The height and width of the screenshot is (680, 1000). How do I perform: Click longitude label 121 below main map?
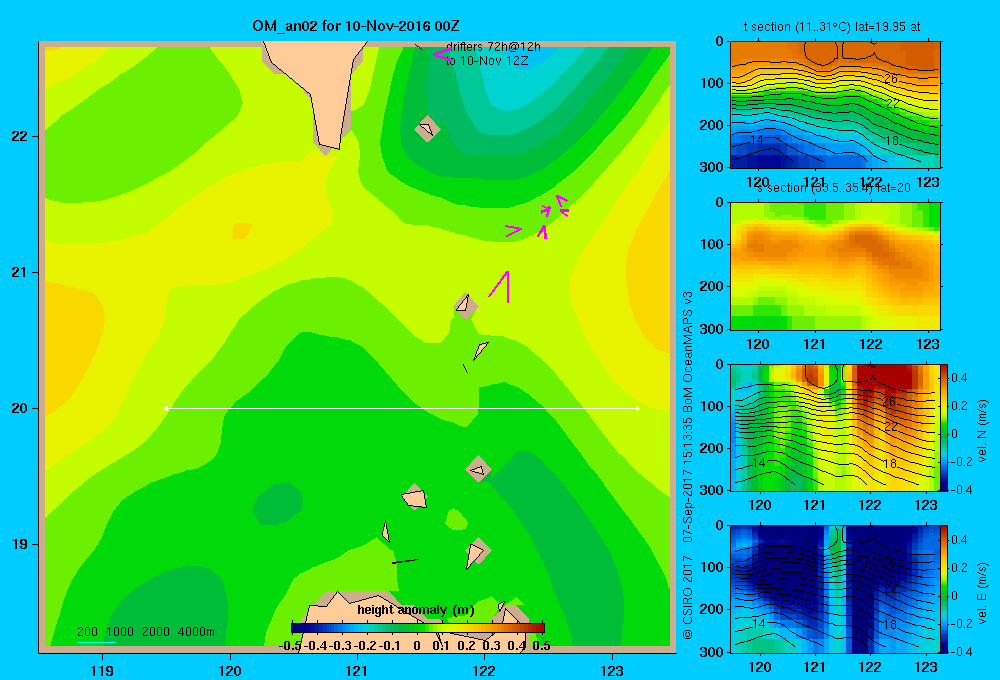click(357, 670)
